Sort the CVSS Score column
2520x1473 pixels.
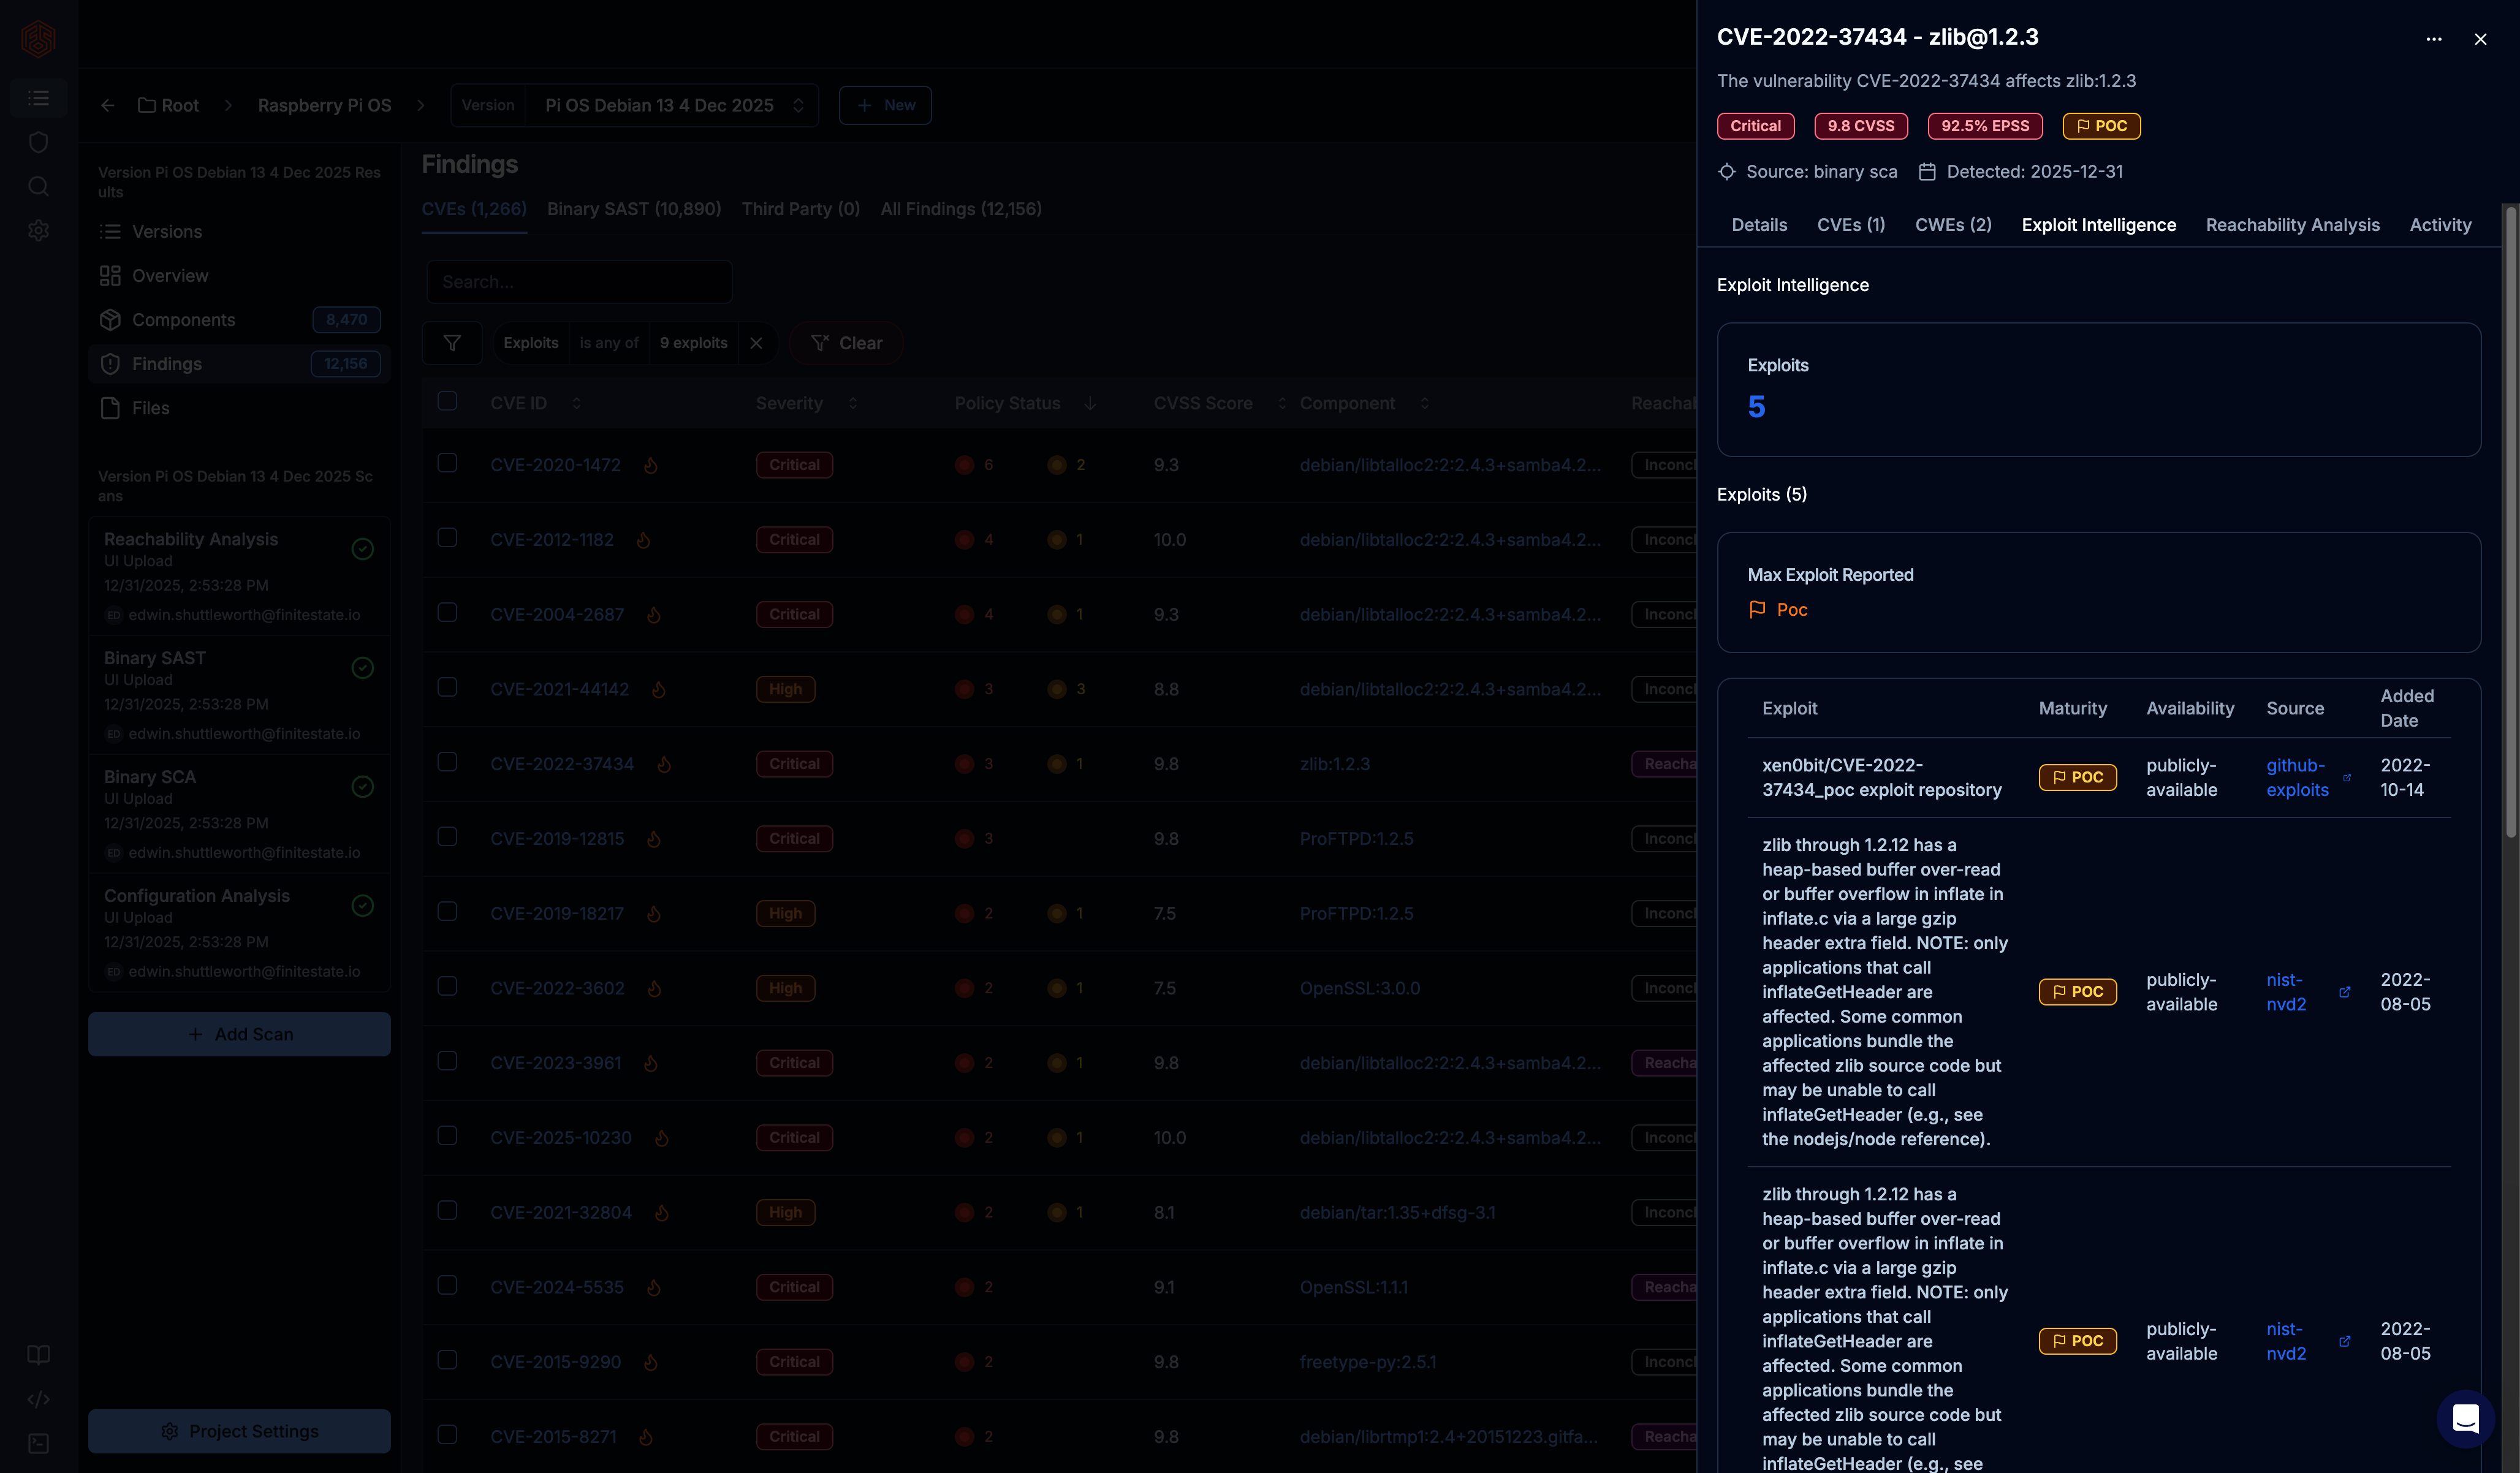click(x=1281, y=403)
